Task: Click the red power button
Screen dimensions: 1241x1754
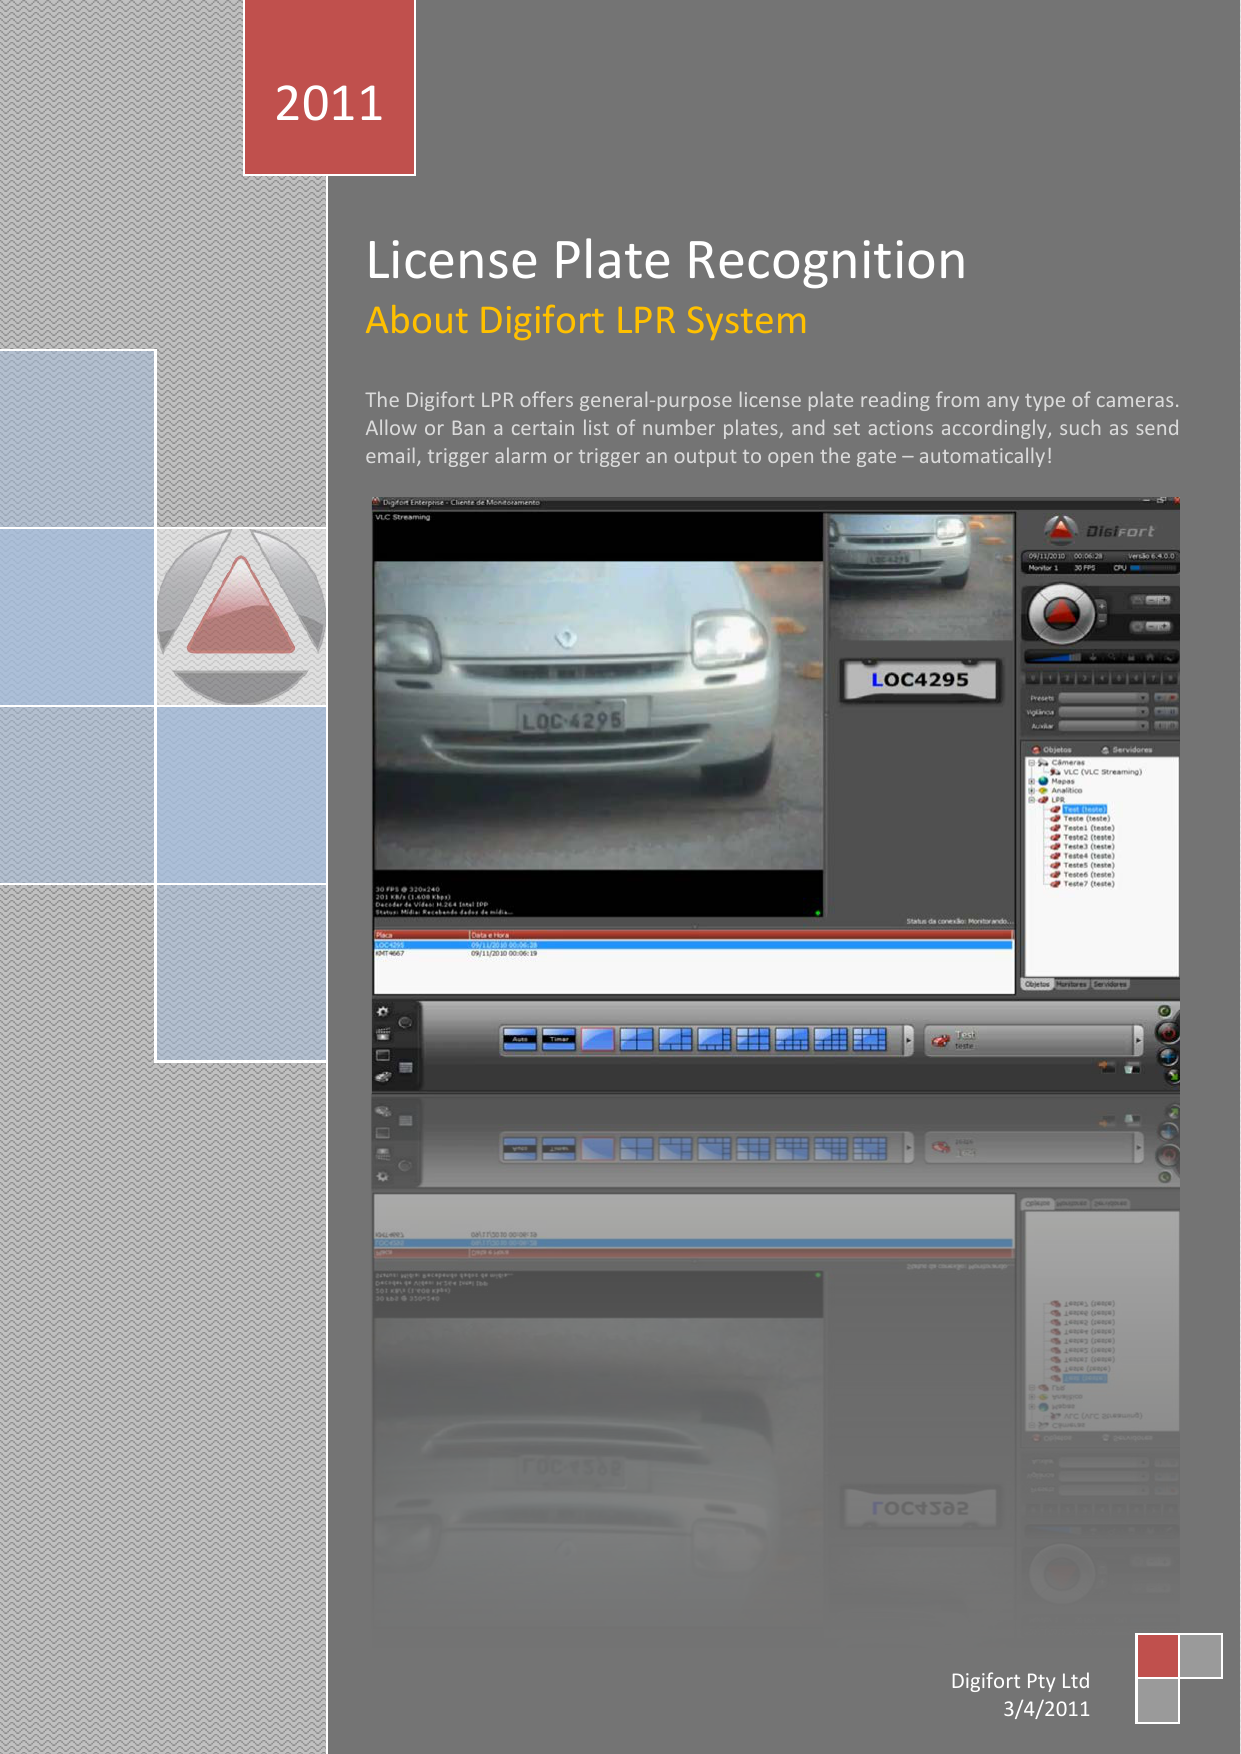Action: pyautogui.click(x=1168, y=1032)
